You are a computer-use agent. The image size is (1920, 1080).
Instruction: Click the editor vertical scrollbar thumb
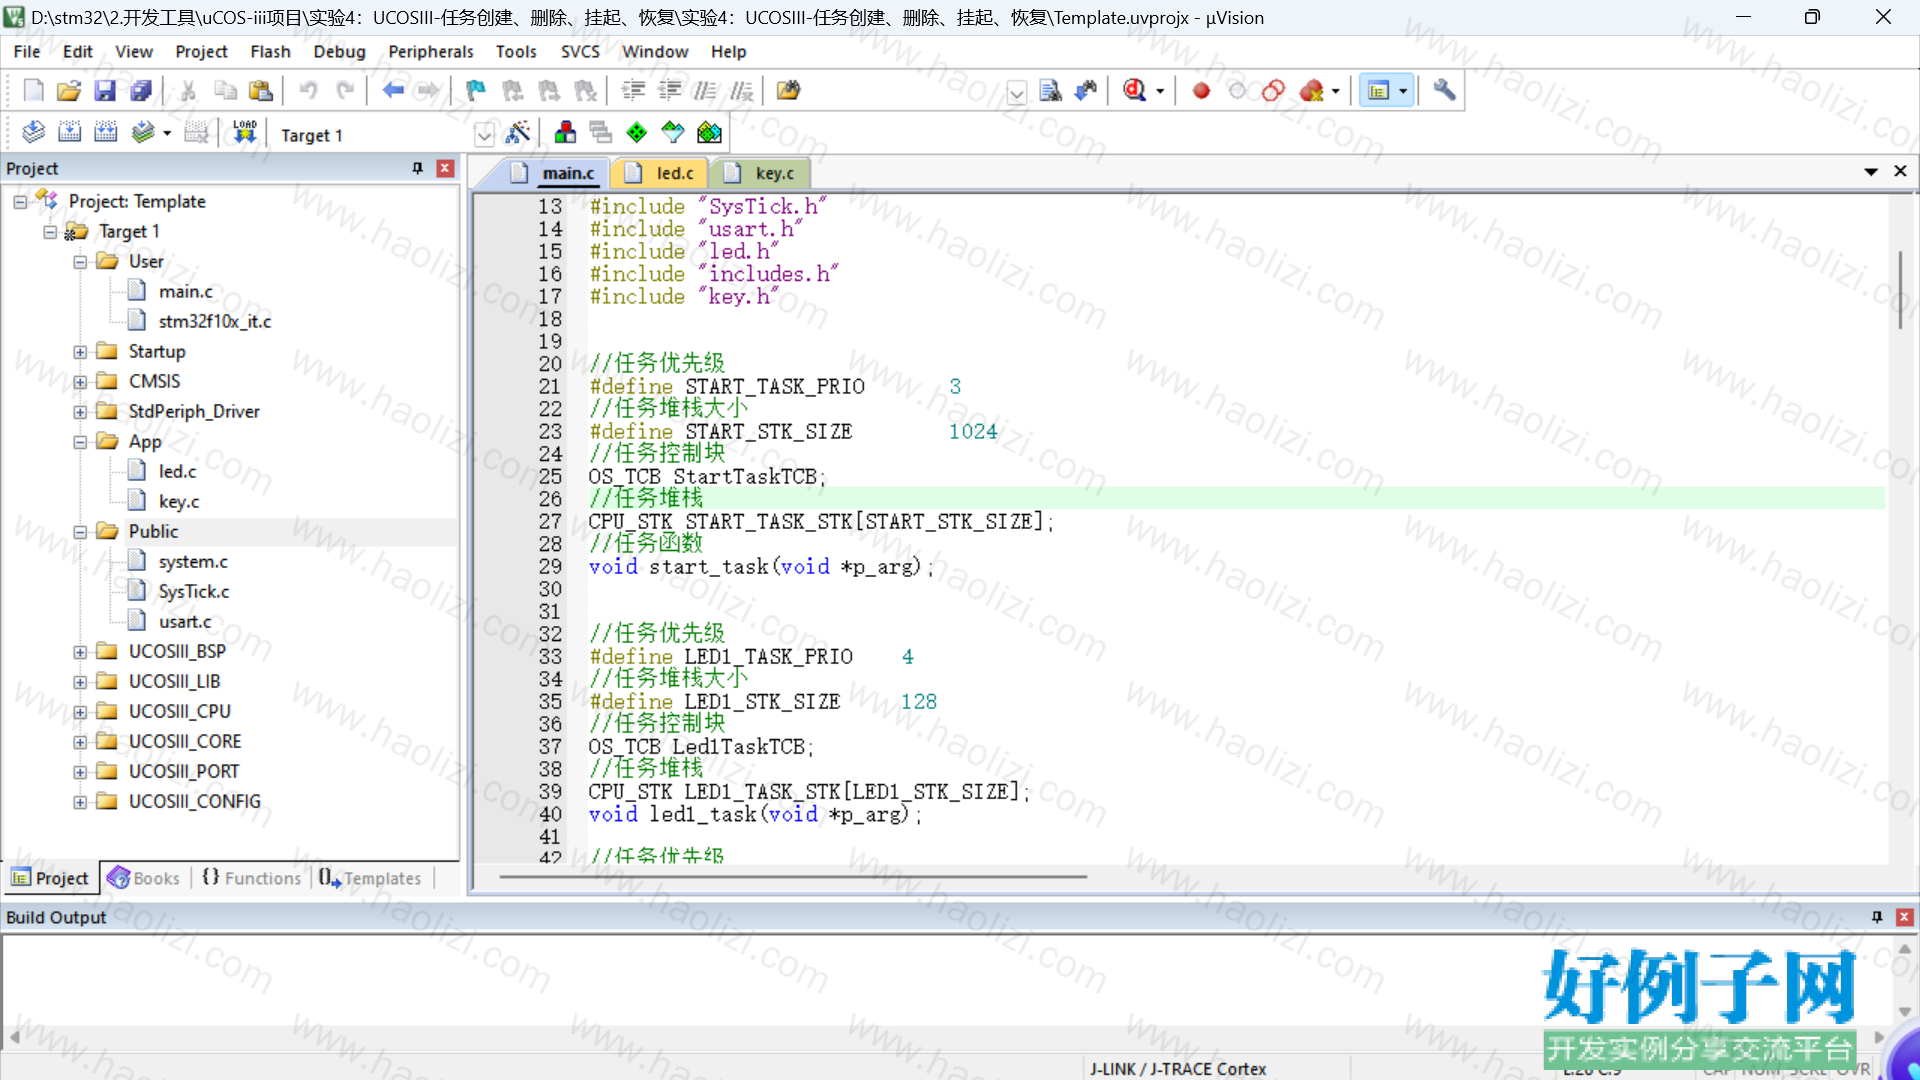(x=1900, y=290)
